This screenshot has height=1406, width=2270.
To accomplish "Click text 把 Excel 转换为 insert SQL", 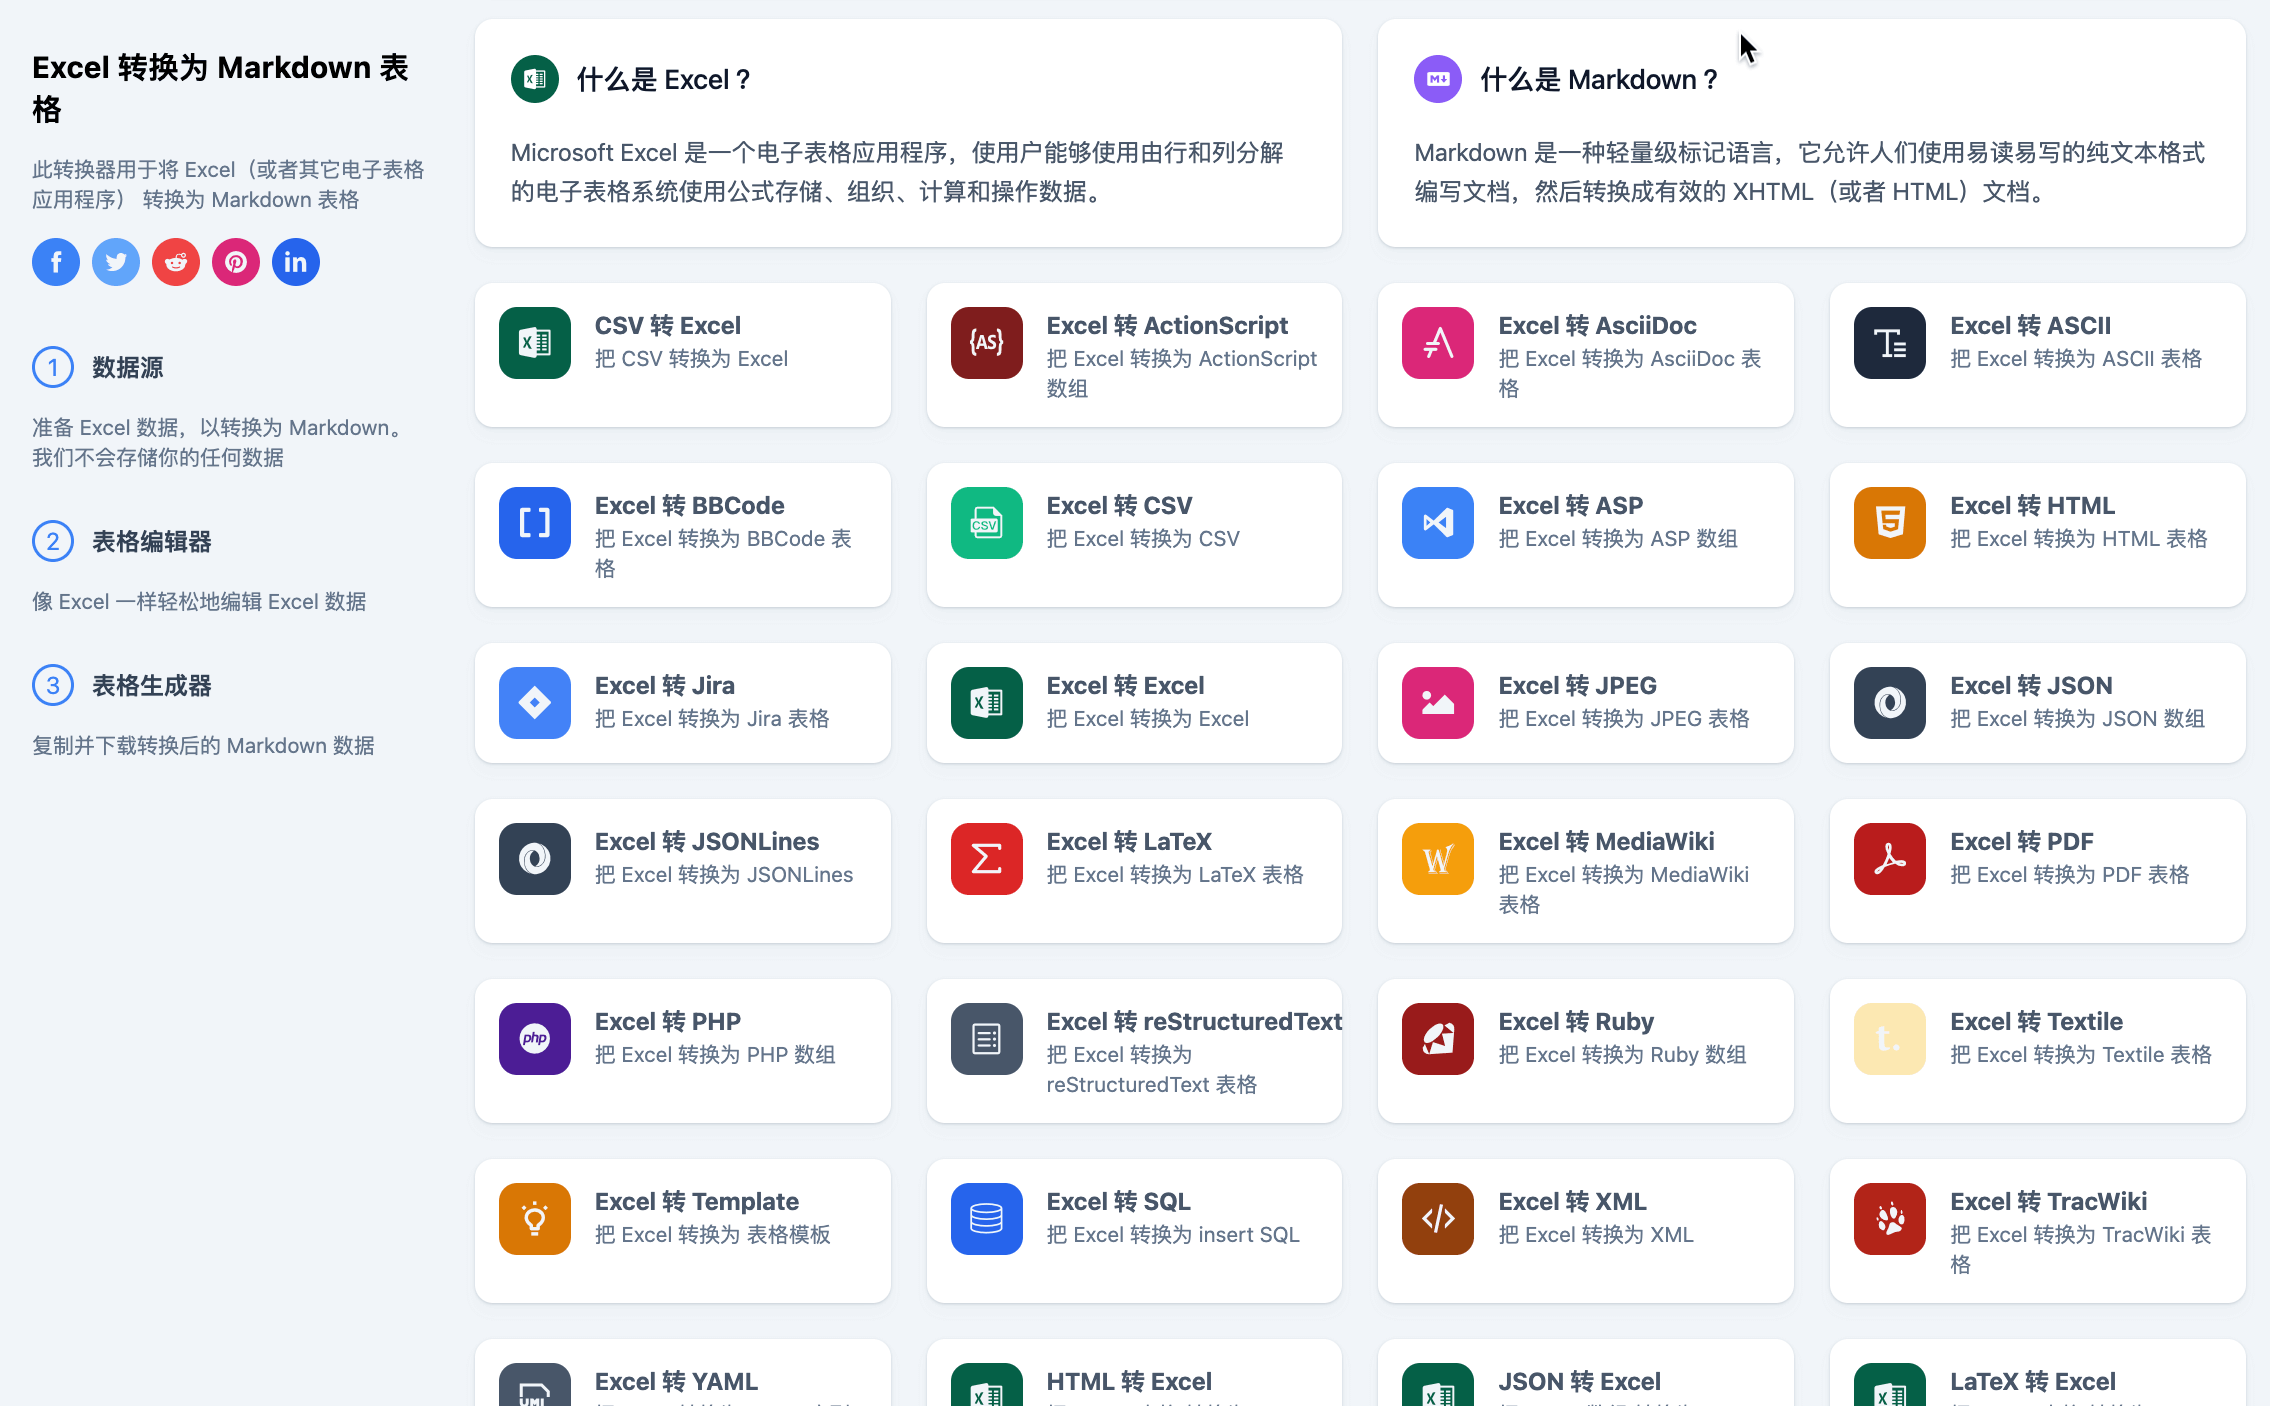I will point(1173,1235).
